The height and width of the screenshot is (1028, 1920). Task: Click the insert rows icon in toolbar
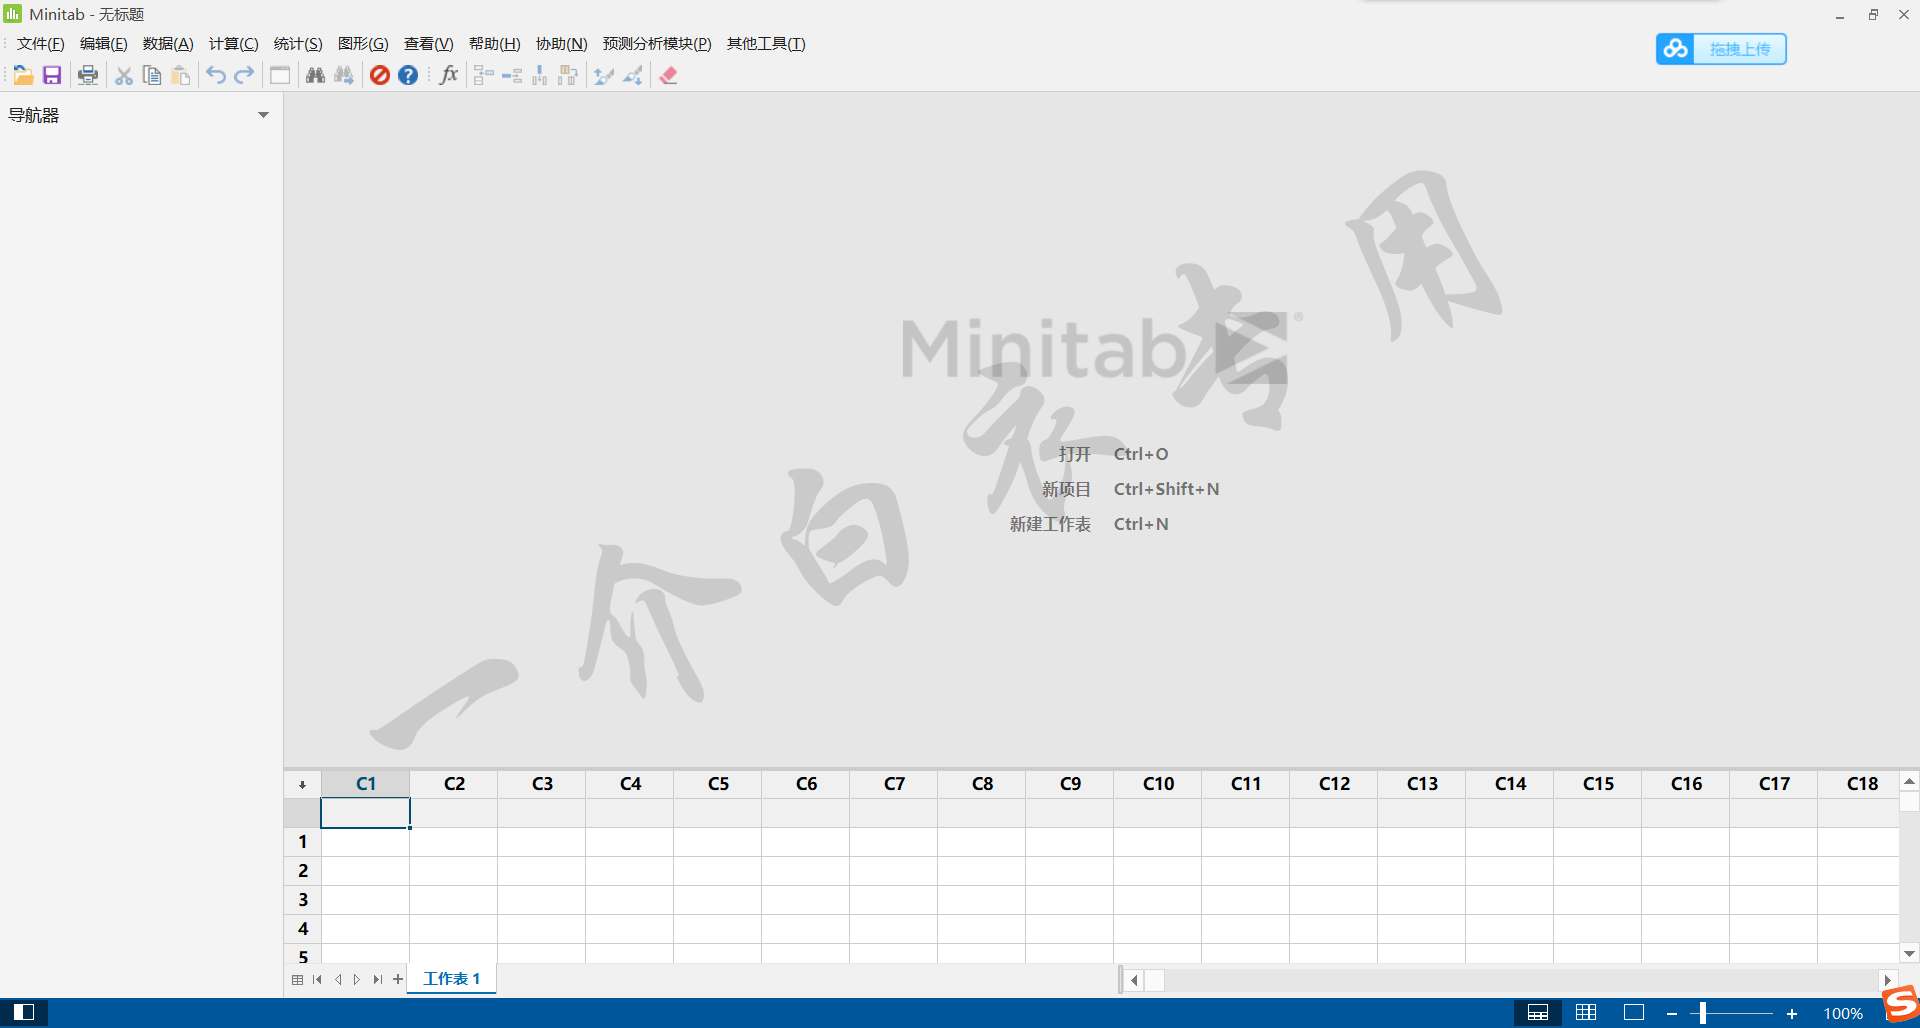point(512,75)
